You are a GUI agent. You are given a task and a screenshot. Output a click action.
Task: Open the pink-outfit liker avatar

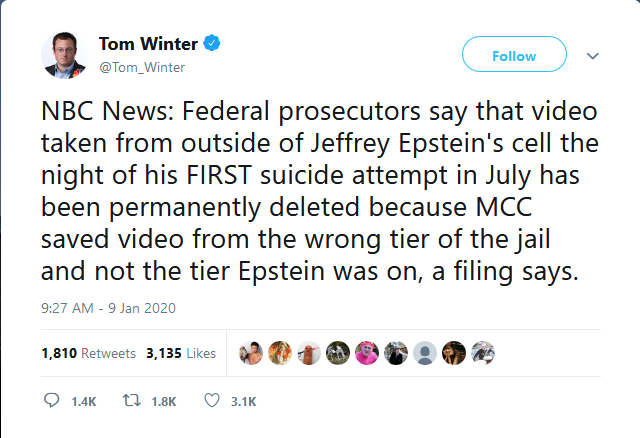(x=365, y=353)
